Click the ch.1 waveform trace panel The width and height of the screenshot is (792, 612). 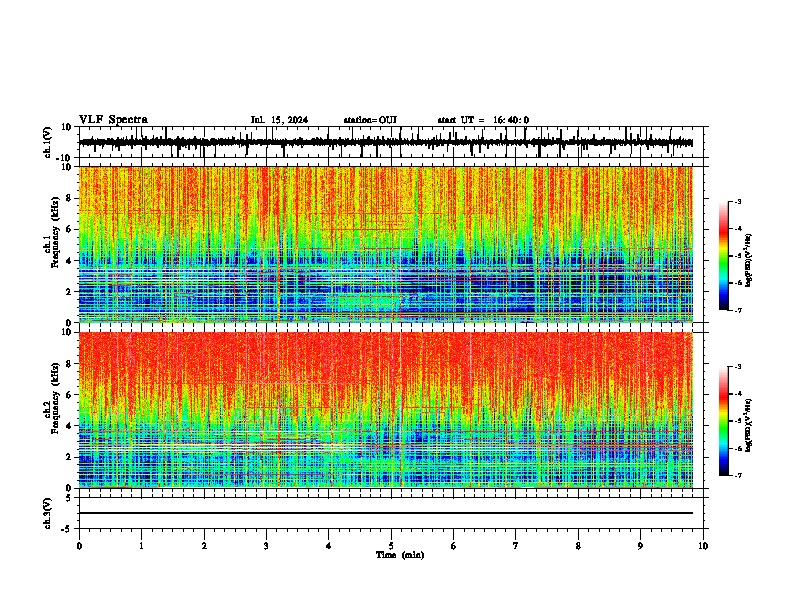click(393, 142)
